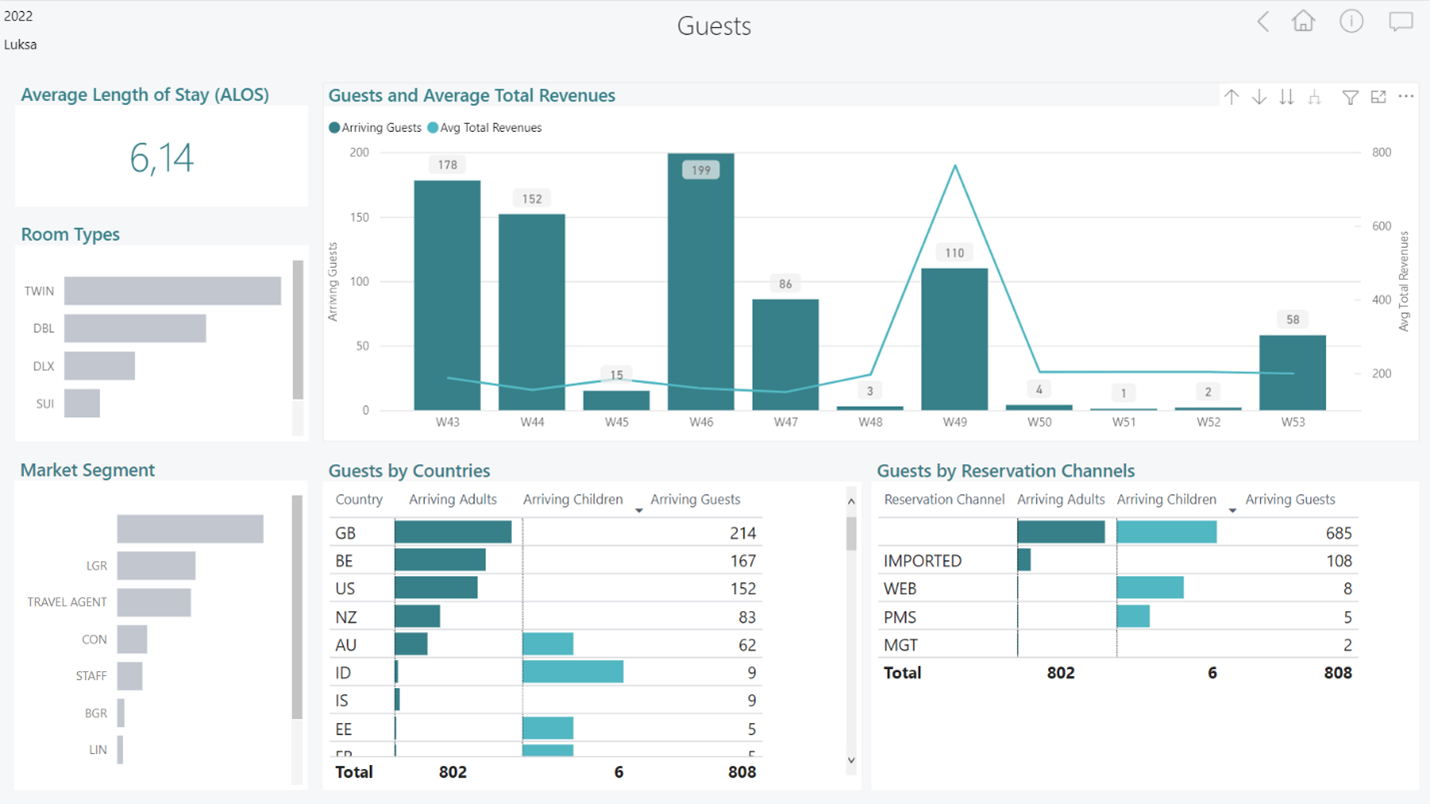Open the comments speech bubble icon

point(1400,22)
